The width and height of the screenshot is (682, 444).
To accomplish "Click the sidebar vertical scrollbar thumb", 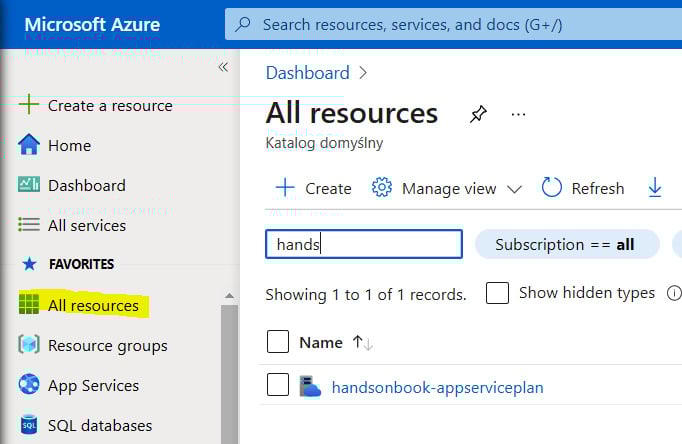I will coord(230,374).
